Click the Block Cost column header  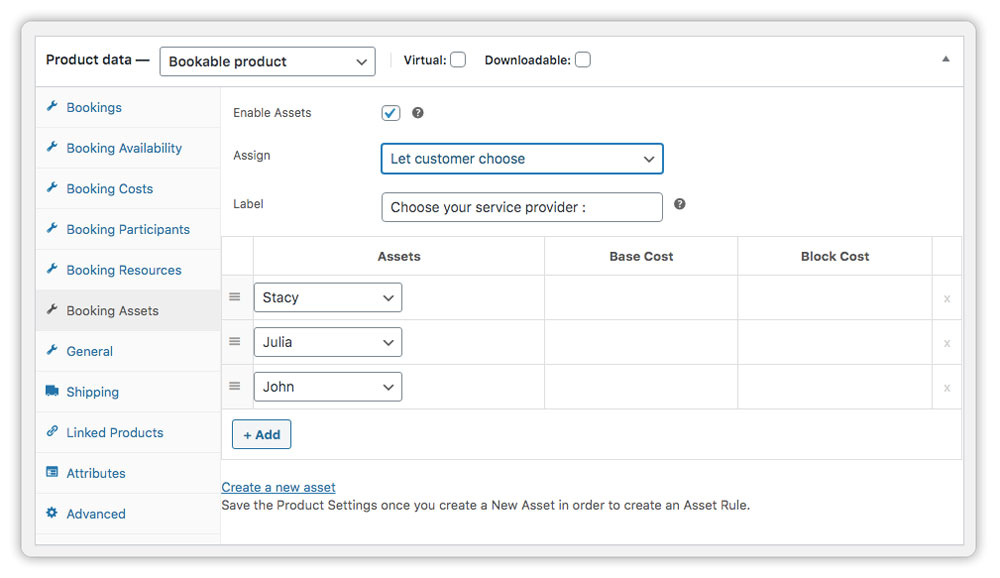point(835,256)
